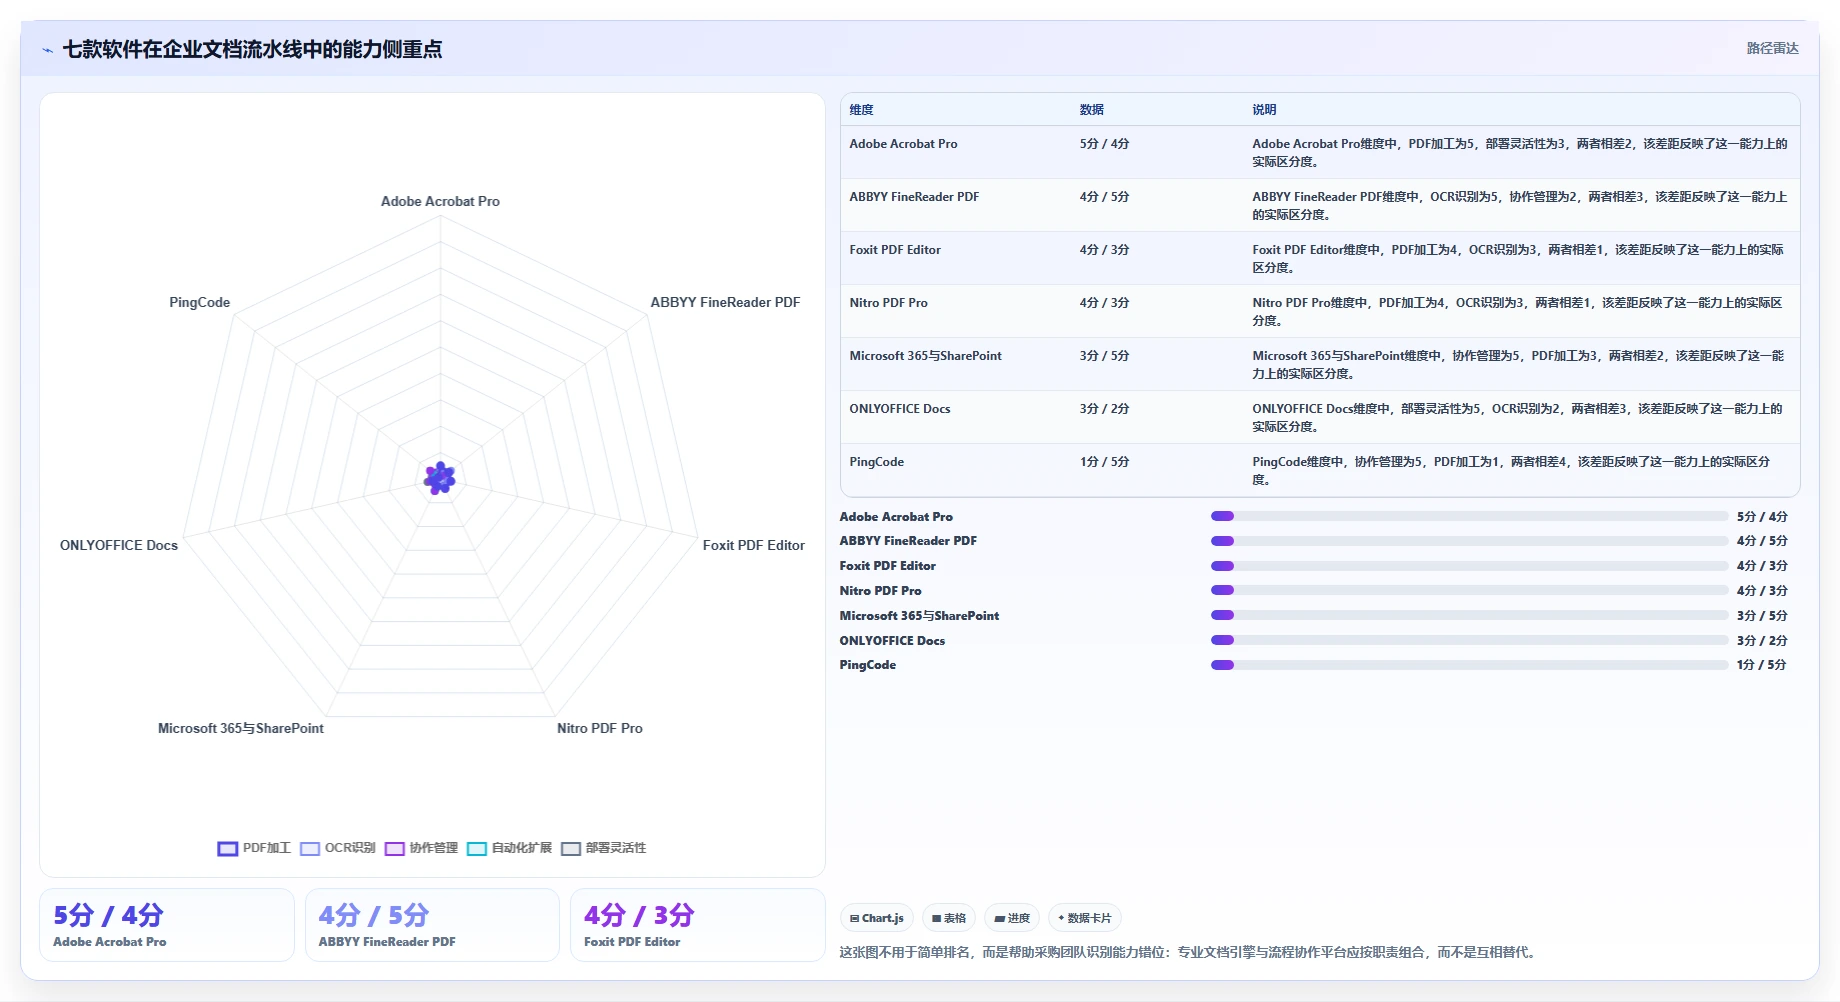Click the Adobe Acrobat Pro radar axis label
This screenshot has height=1002, width=1840.
pyautogui.click(x=440, y=201)
